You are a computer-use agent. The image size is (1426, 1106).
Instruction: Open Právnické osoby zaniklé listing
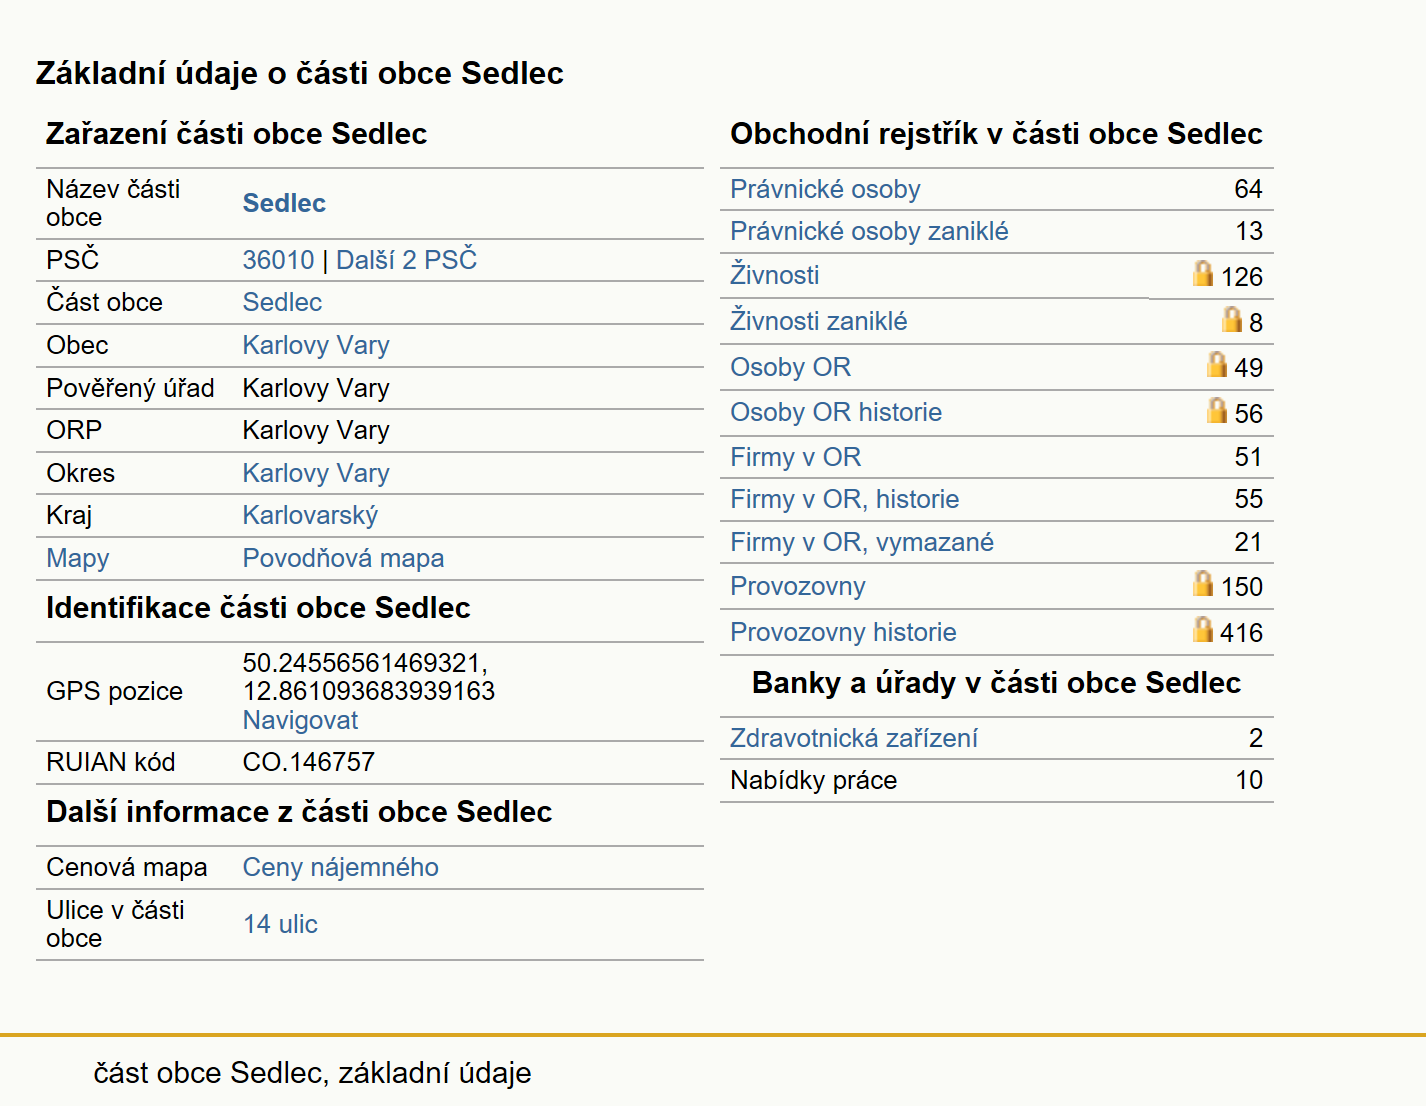pos(869,231)
